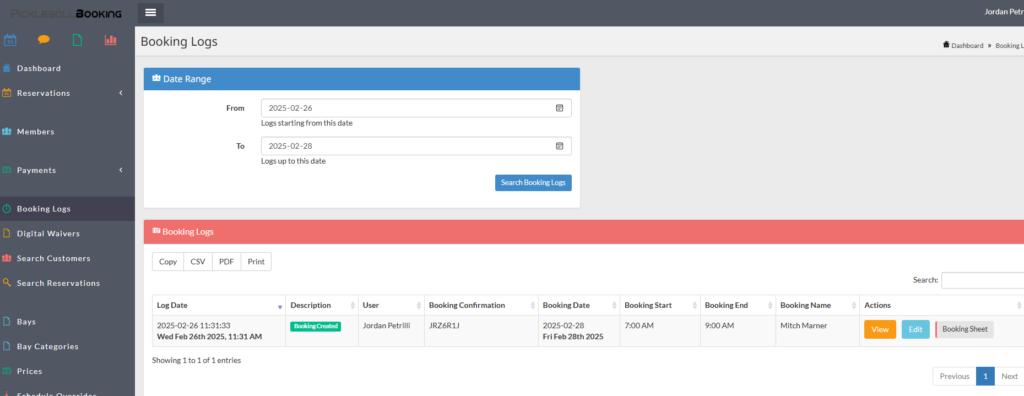The image size is (1024, 396).
Task: Export table as CSV
Action: [x=198, y=261]
